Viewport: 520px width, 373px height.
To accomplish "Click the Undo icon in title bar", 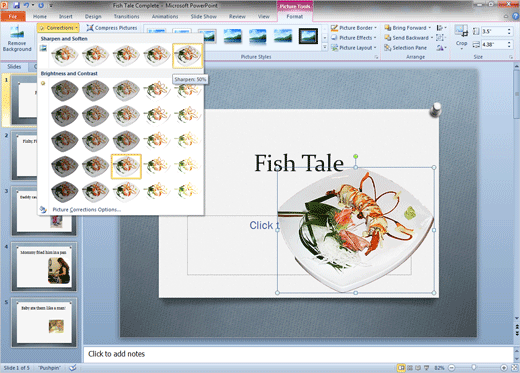I will [26, 5].
